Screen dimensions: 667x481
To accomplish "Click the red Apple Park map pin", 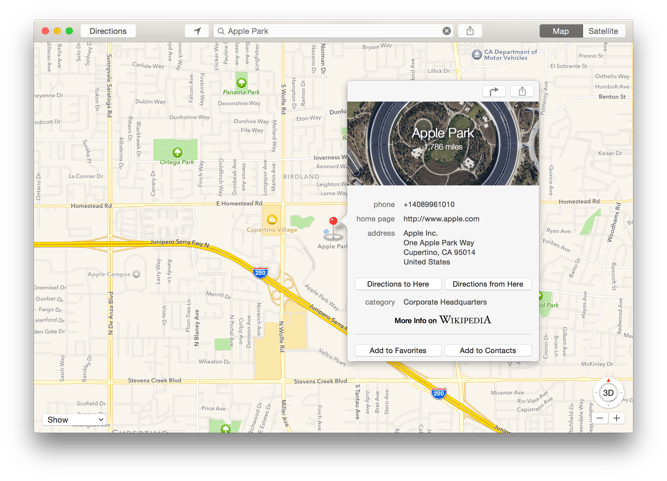I will [x=334, y=227].
